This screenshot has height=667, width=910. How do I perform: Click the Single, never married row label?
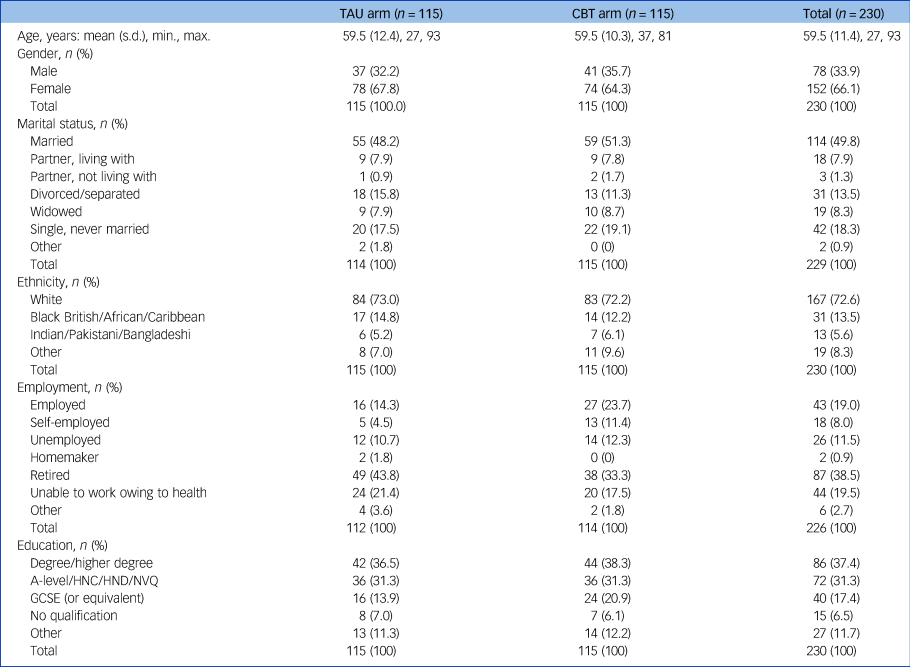(89, 229)
